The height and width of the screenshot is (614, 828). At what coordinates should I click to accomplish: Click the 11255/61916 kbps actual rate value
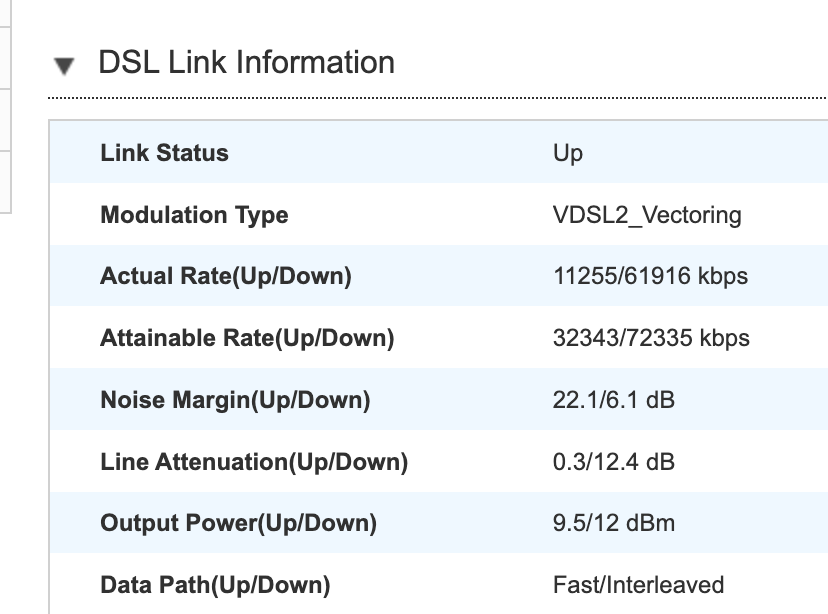pyautogui.click(x=650, y=276)
